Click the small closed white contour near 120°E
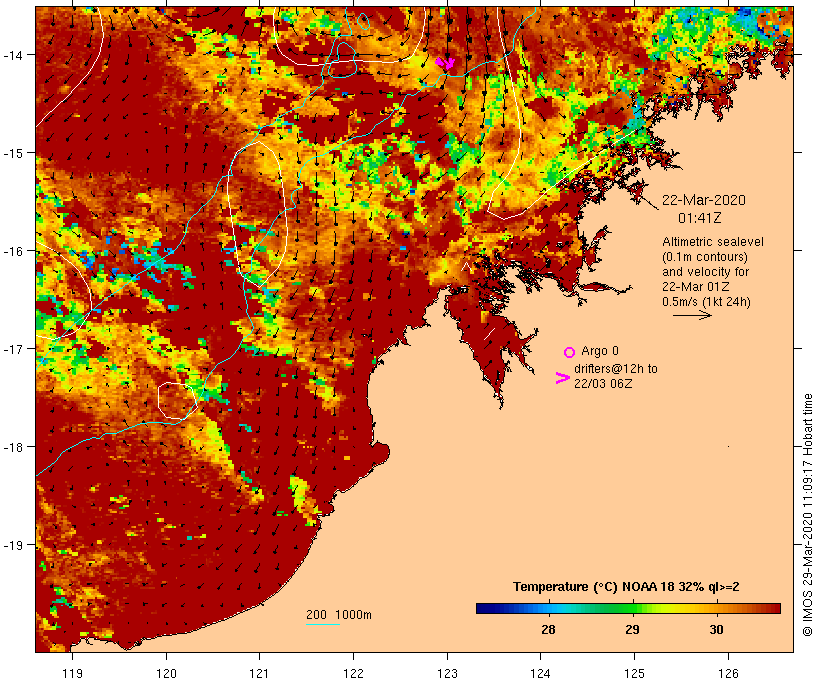Image resolution: width=820 pixels, height=680 pixels. [177, 401]
